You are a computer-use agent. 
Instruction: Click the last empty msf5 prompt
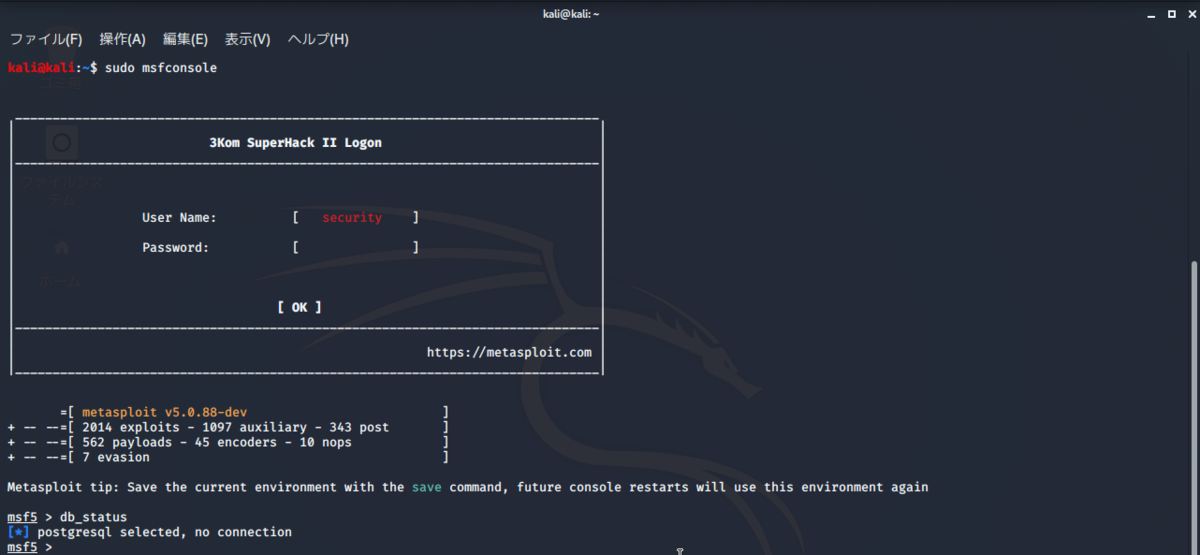pyautogui.click(x=29, y=547)
